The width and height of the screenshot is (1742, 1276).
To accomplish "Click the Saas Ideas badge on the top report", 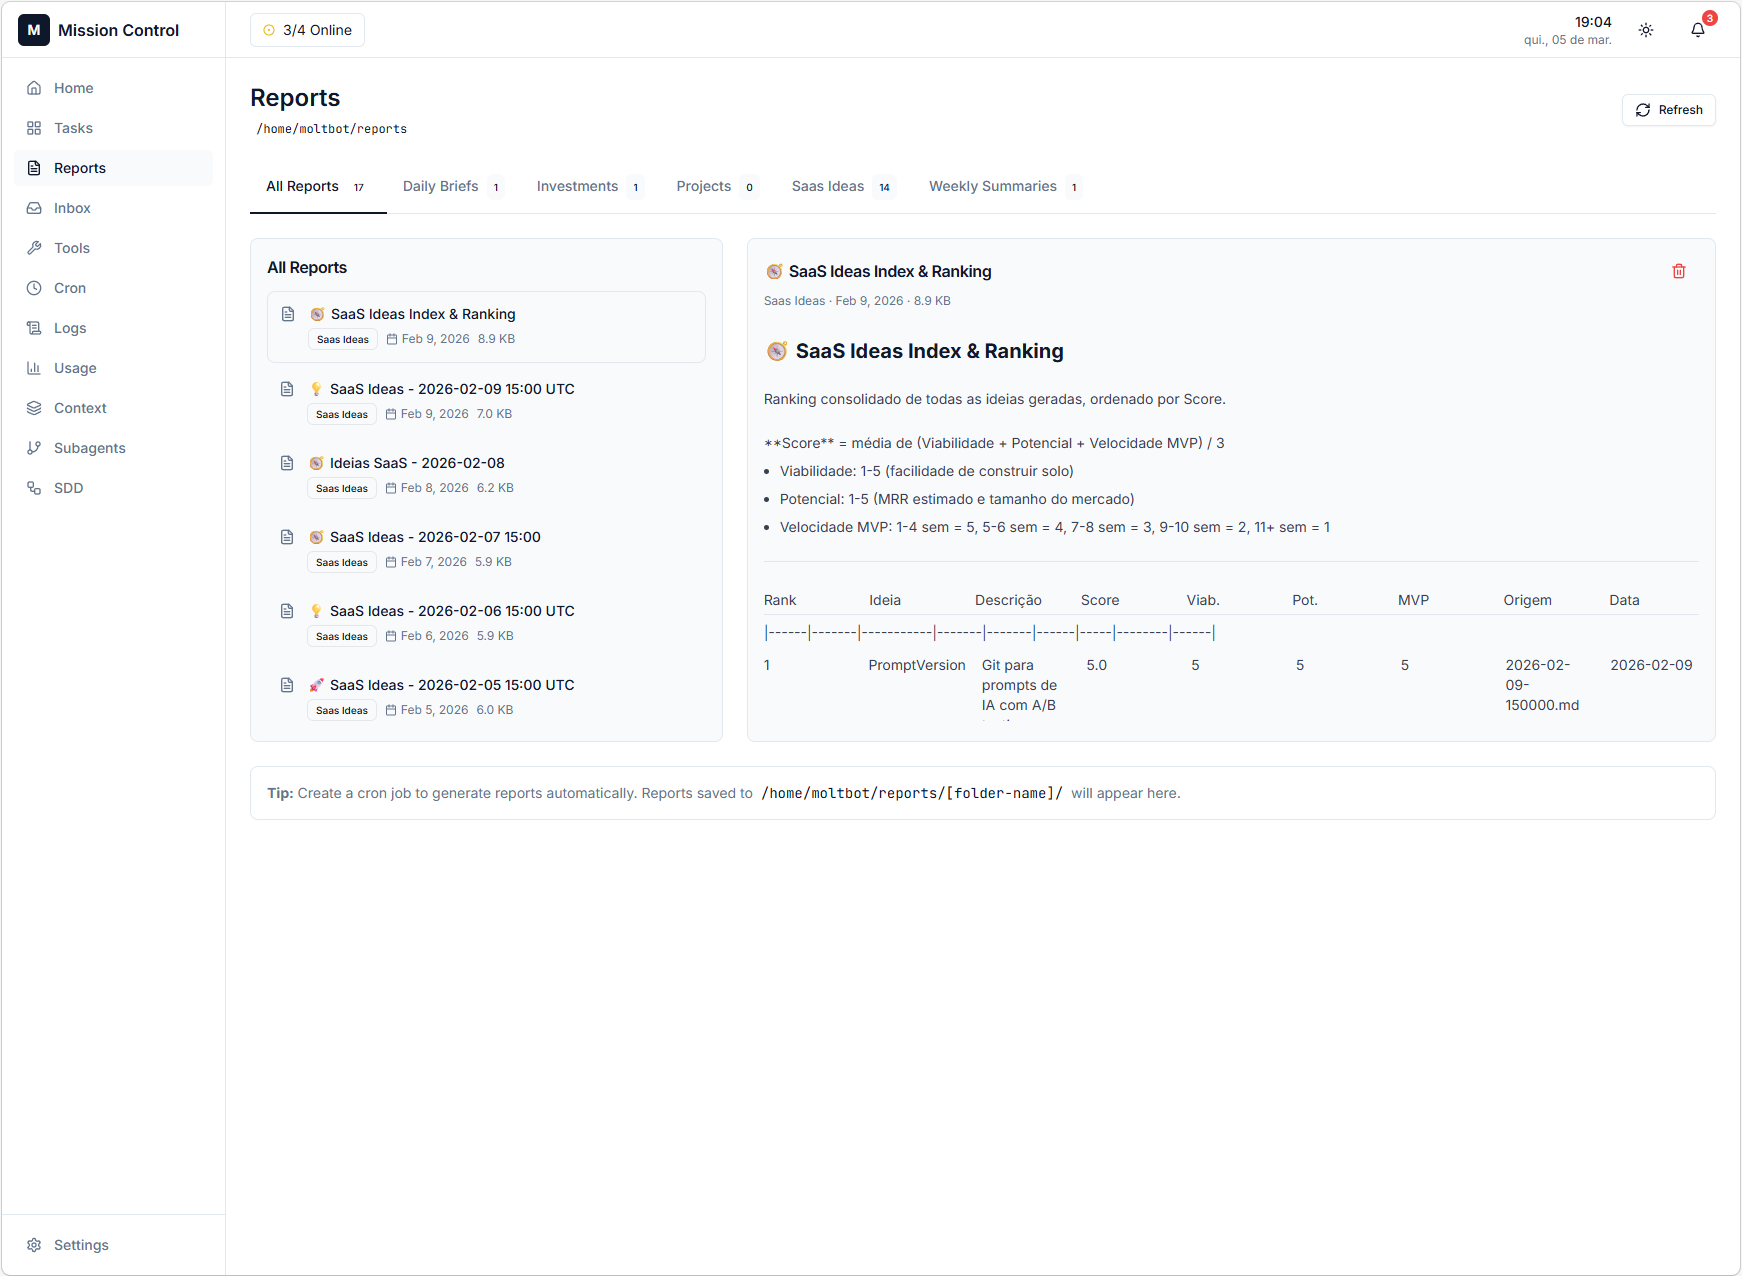I will (x=342, y=339).
